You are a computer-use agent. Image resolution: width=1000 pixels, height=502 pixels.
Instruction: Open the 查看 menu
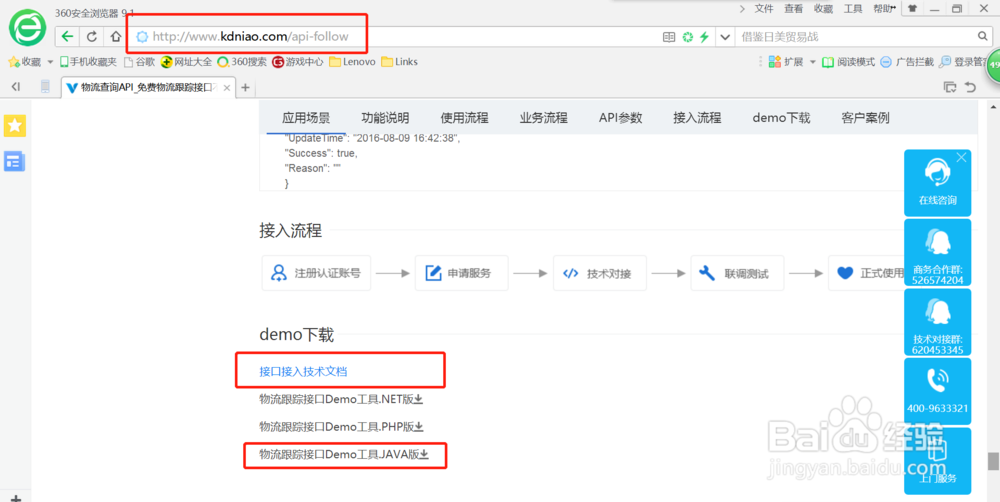[794, 8]
